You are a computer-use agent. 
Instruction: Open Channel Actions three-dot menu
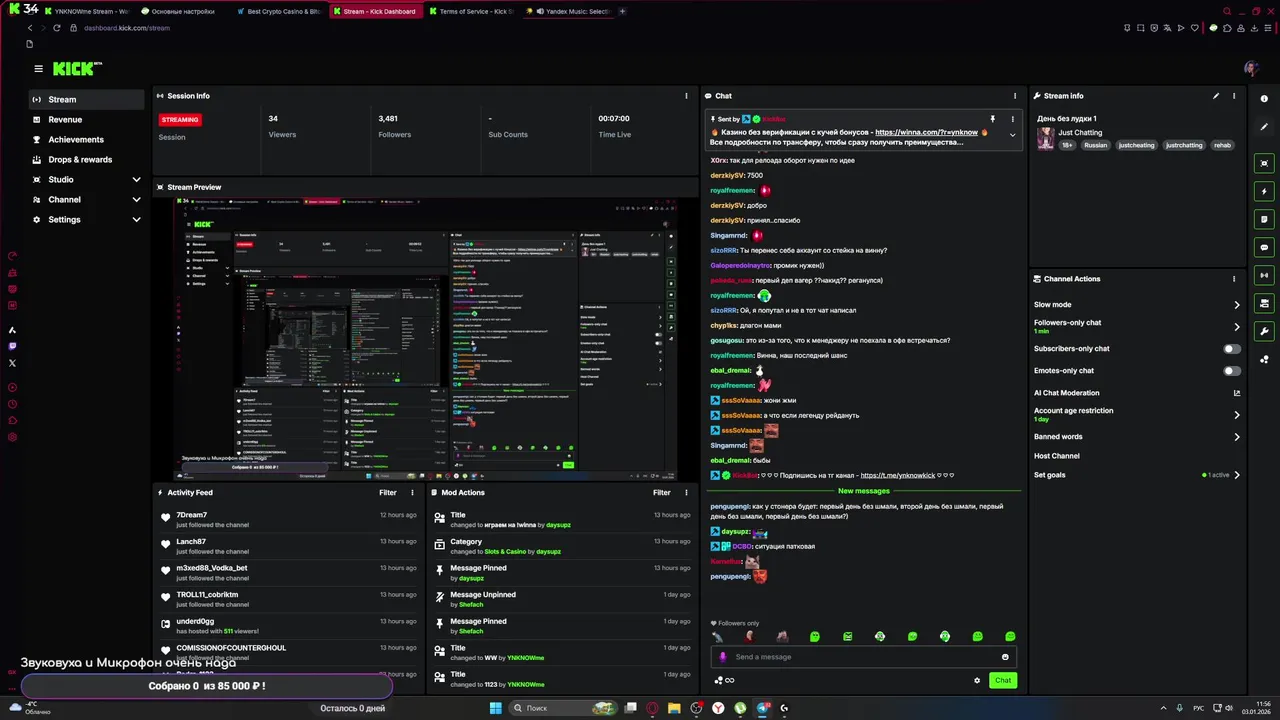[1234, 279]
